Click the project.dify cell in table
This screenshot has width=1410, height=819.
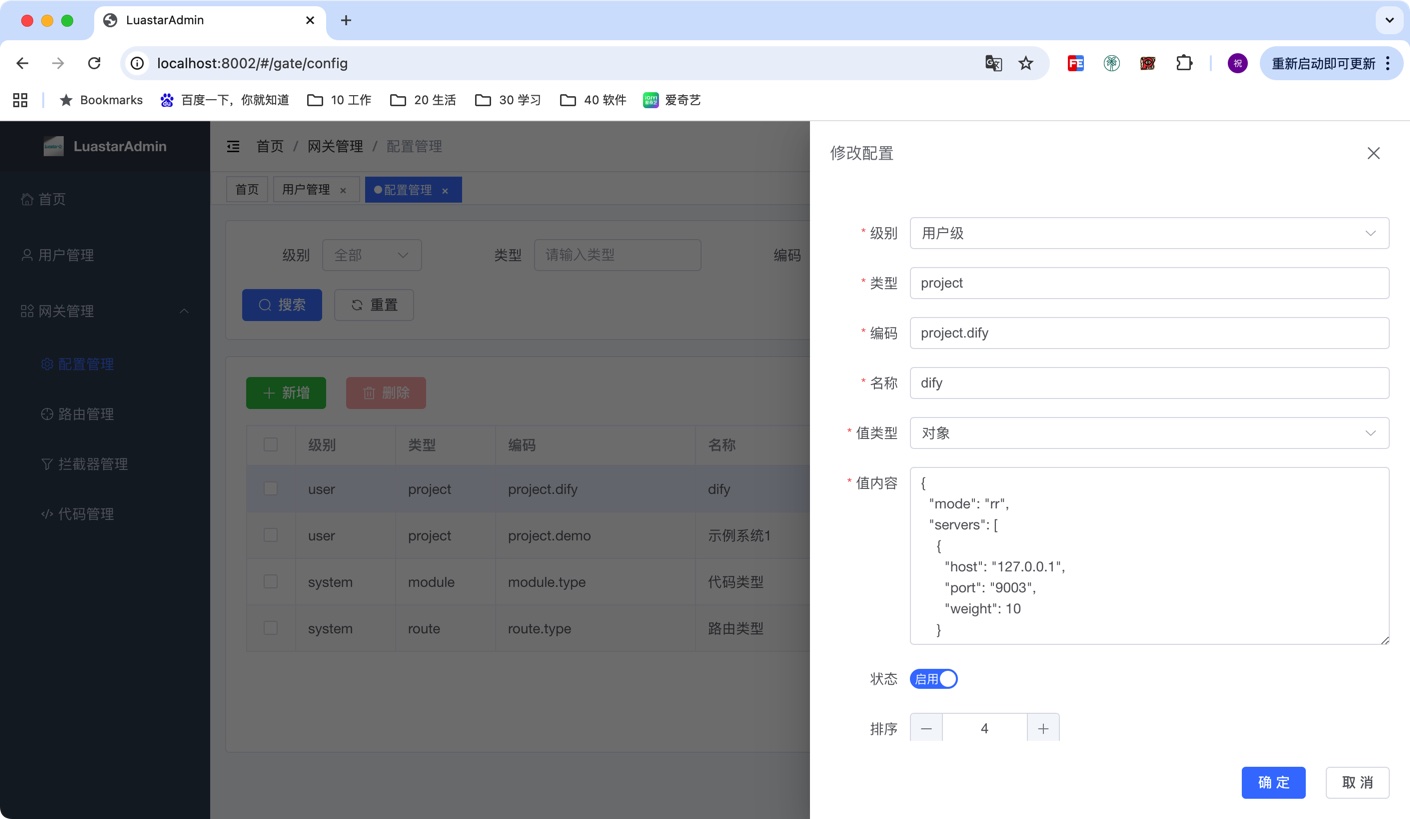tap(543, 489)
